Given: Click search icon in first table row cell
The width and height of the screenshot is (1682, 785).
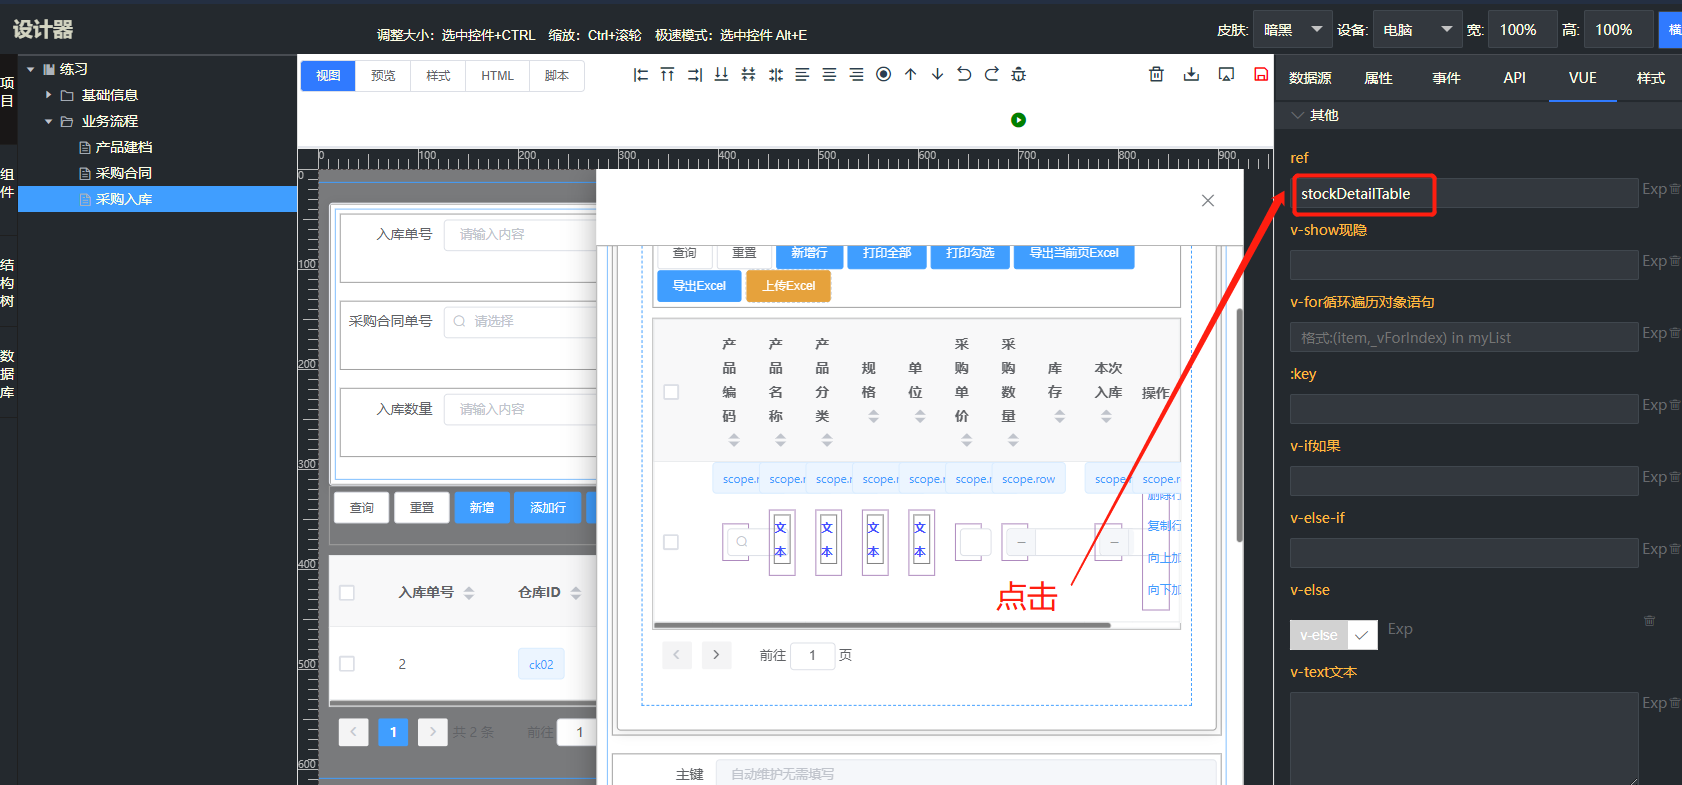Looking at the screenshot, I should pos(741,542).
